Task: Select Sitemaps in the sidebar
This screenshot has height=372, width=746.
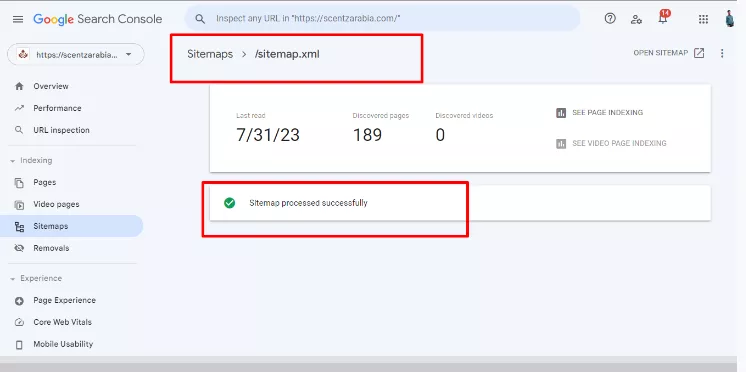Action: (x=71, y=226)
